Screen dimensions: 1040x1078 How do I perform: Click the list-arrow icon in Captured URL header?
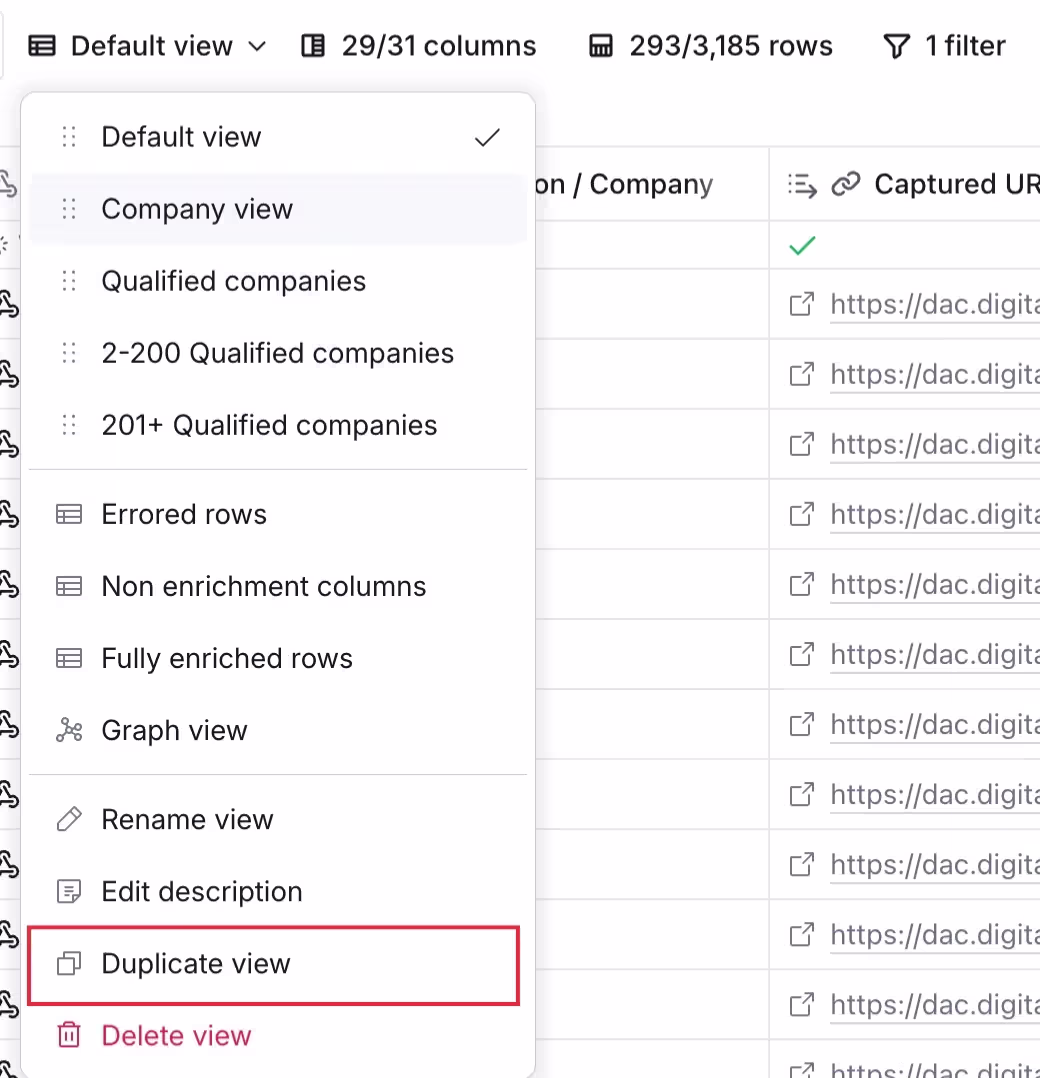pos(802,185)
